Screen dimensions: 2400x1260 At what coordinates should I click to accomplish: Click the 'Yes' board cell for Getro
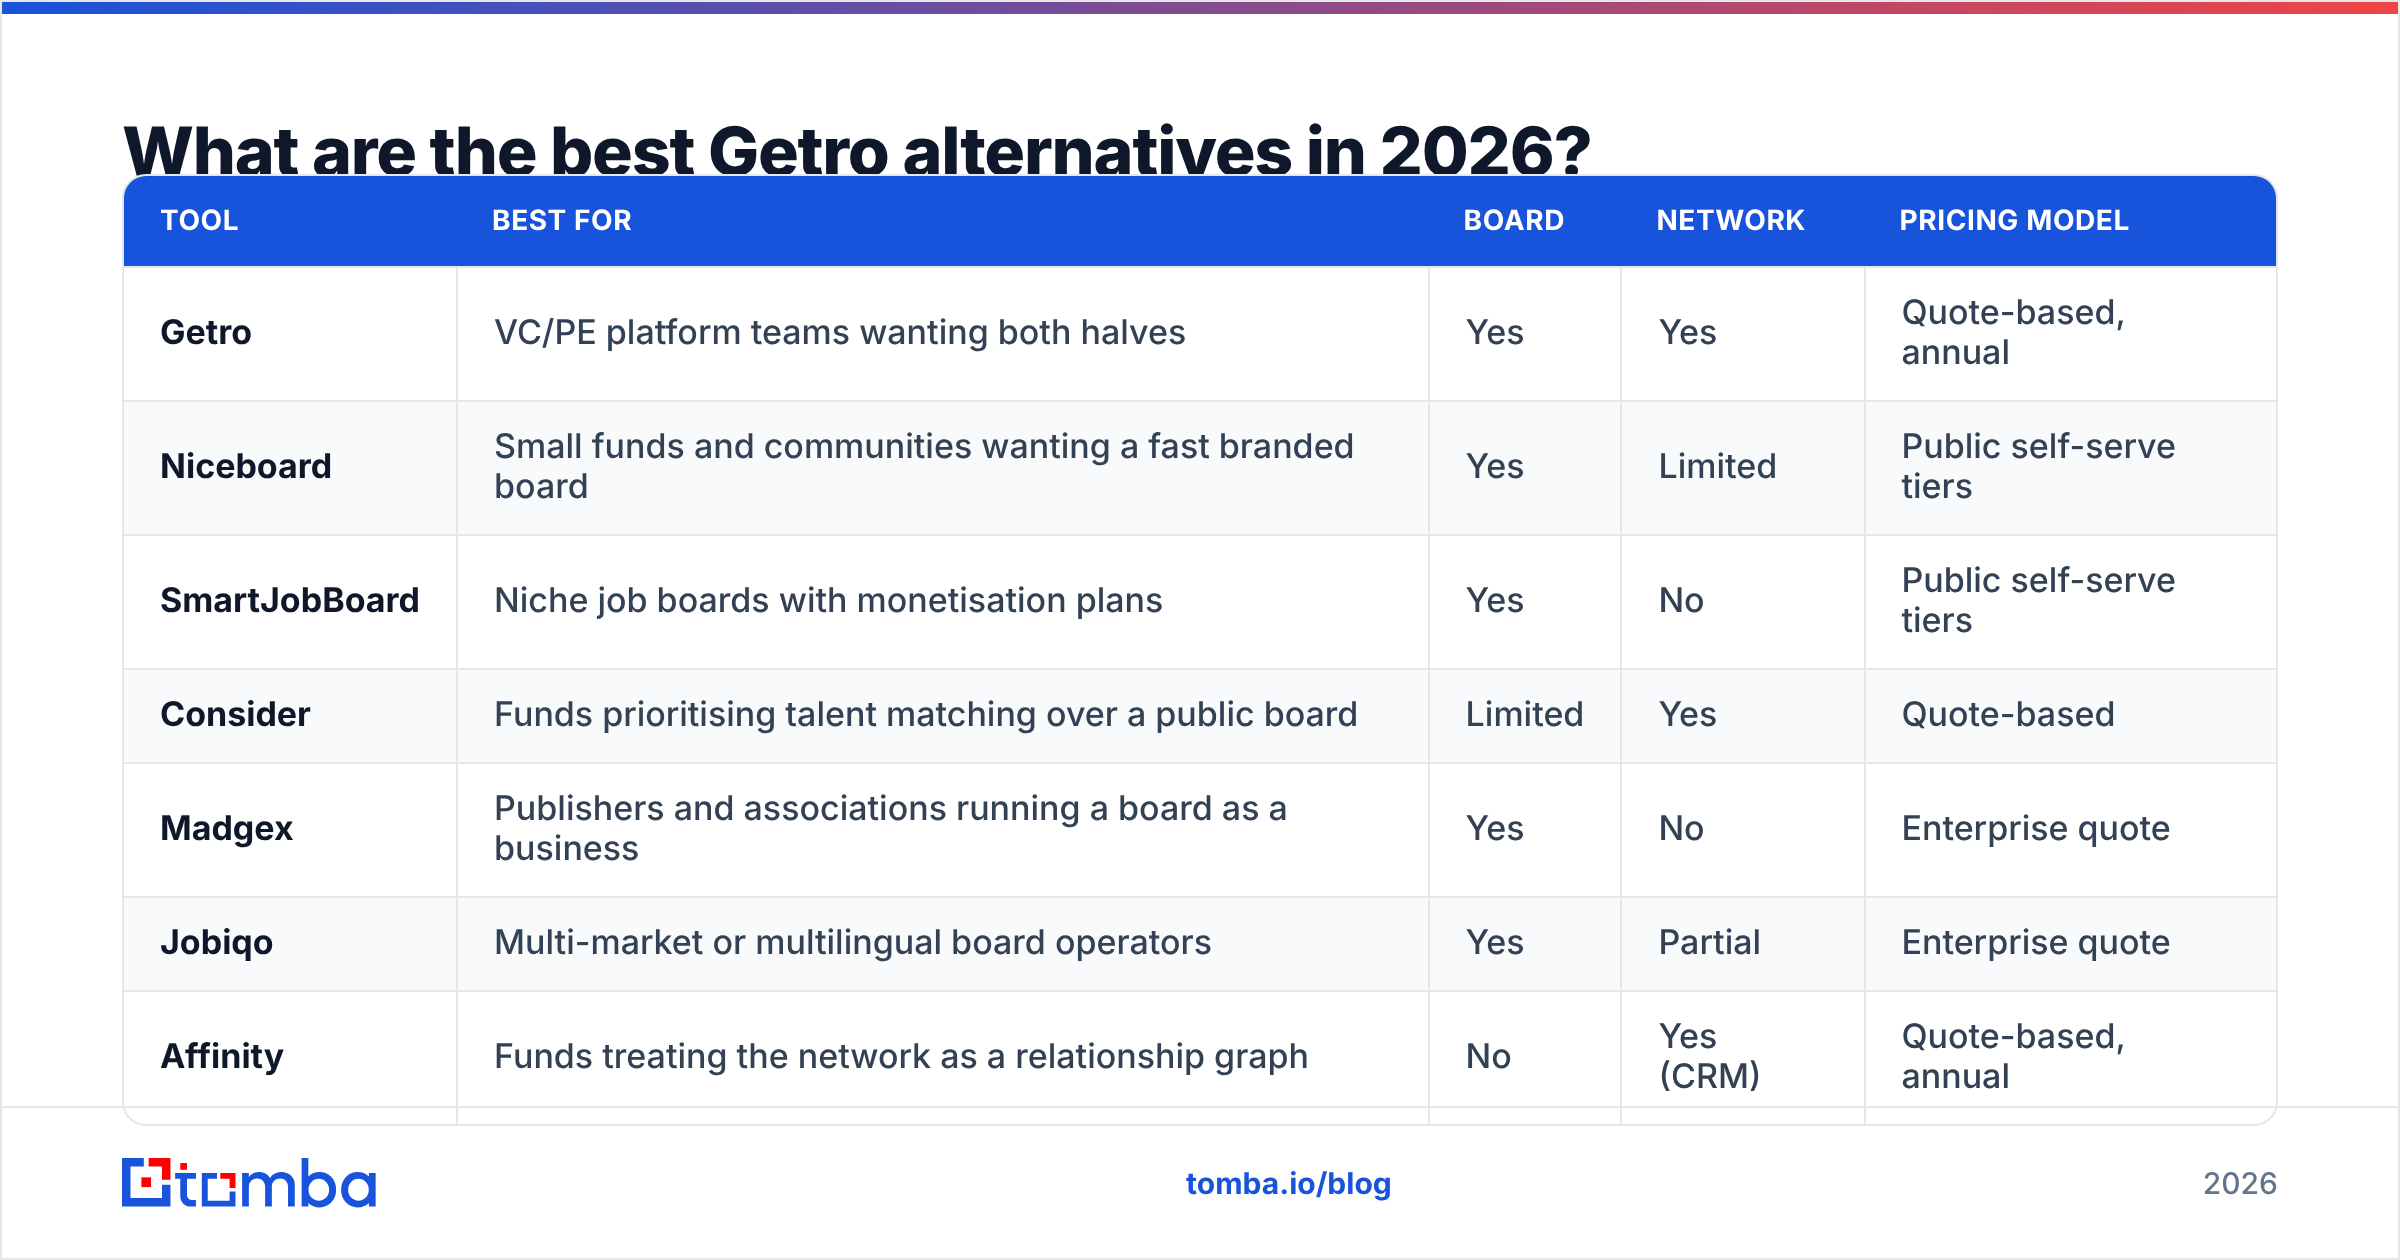1495,332
